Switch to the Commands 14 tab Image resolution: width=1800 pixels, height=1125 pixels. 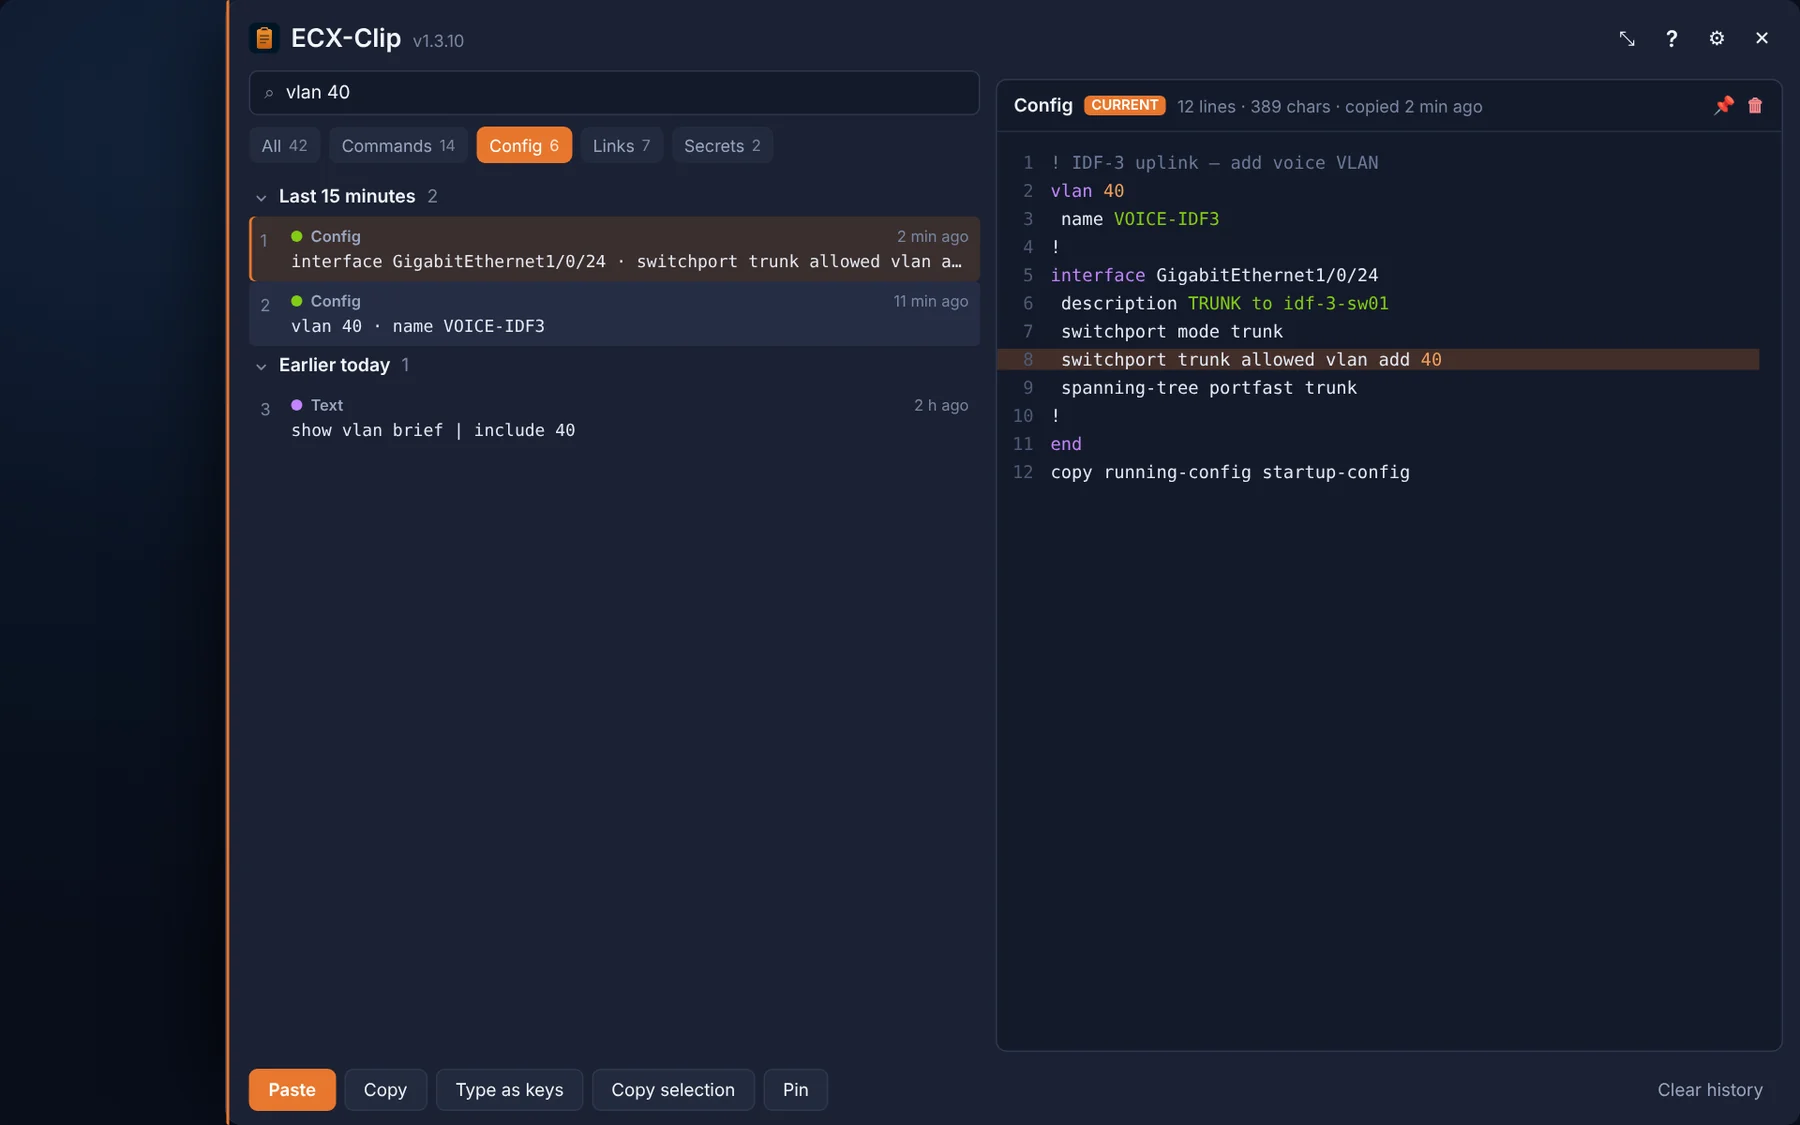pyautogui.click(x=398, y=145)
